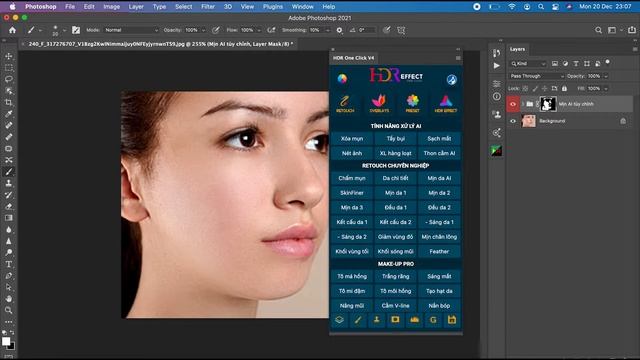Click the Trắng răng button
The height and width of the screenshot is (360, 640).
[x=396, y=277]
